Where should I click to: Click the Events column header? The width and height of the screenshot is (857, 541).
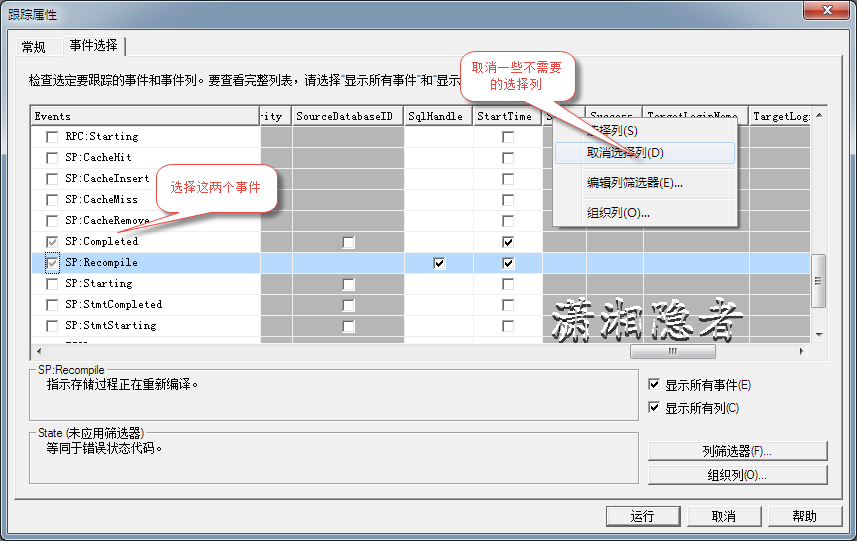coord(145,116)
